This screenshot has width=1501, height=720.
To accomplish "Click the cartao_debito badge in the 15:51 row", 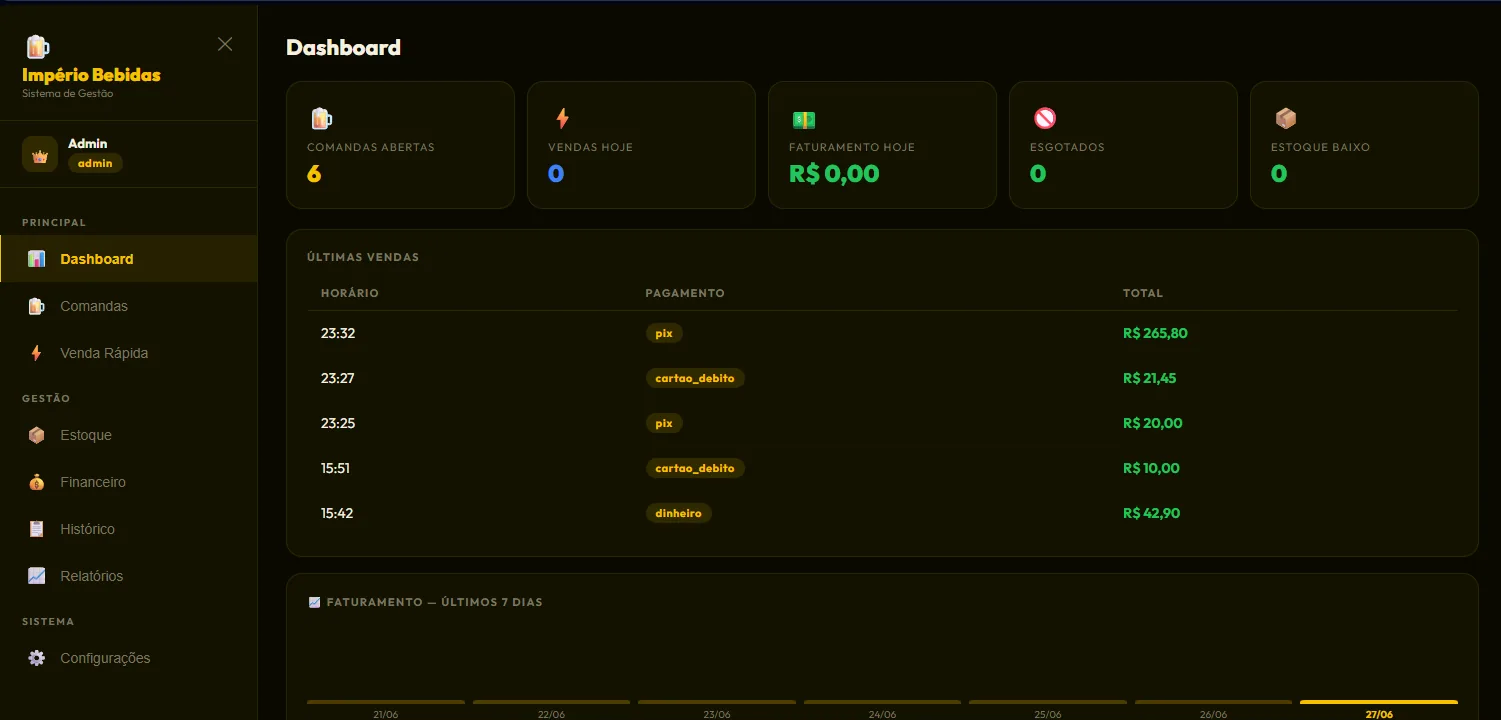I will click(695, 468).
